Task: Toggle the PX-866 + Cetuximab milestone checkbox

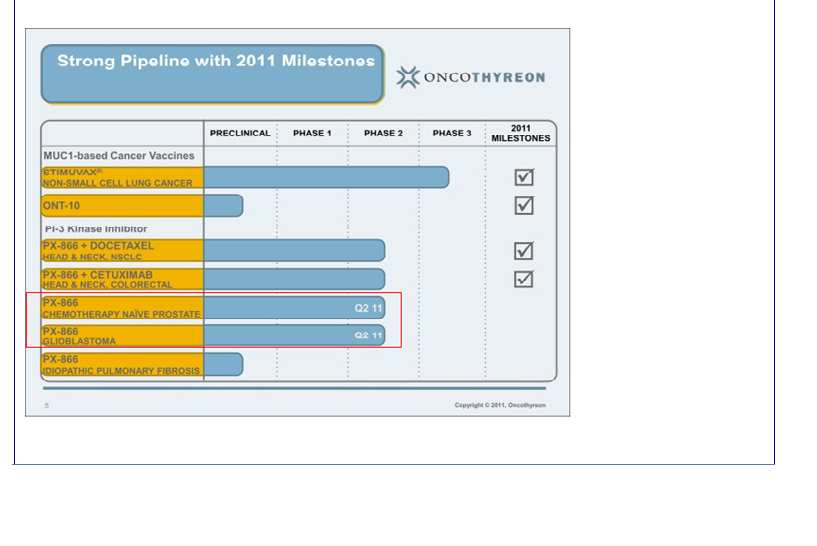Action: (524, 279)
